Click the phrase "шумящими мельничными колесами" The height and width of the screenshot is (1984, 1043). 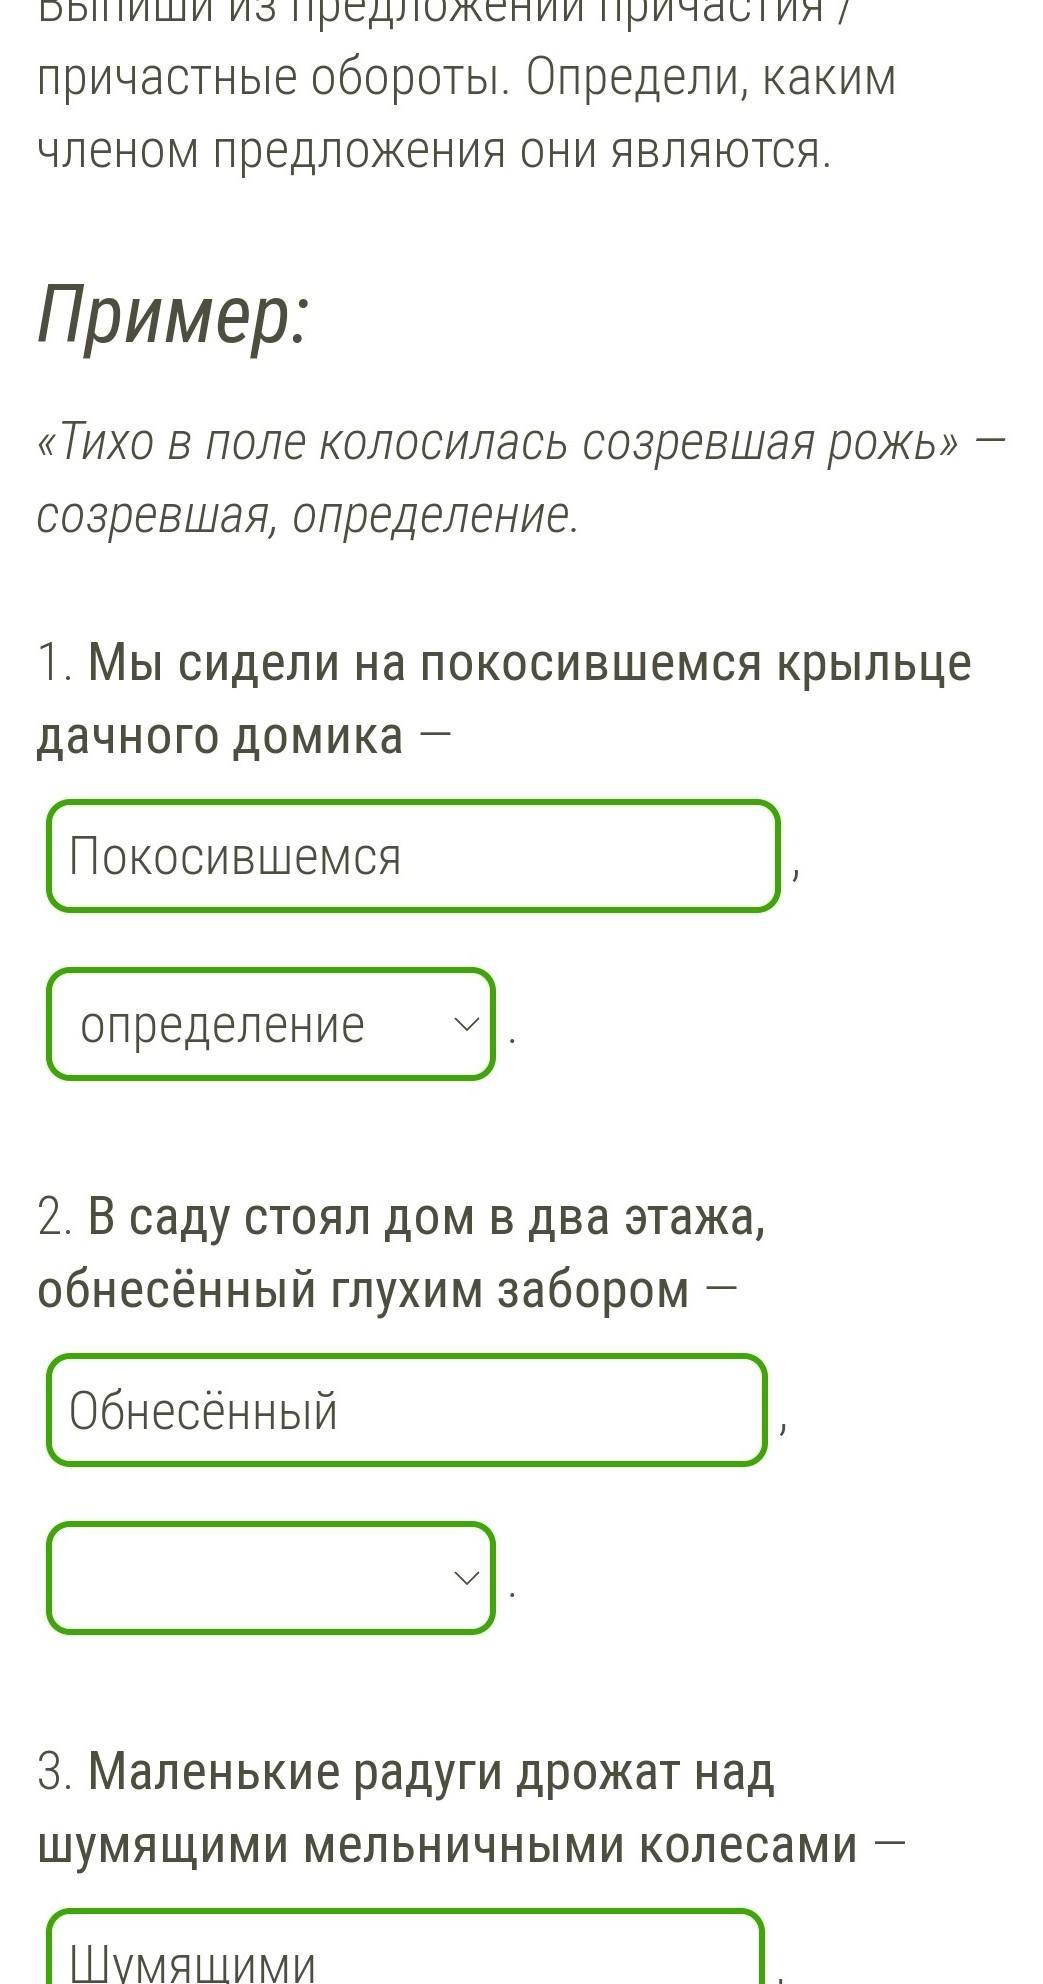point(448,1845)
